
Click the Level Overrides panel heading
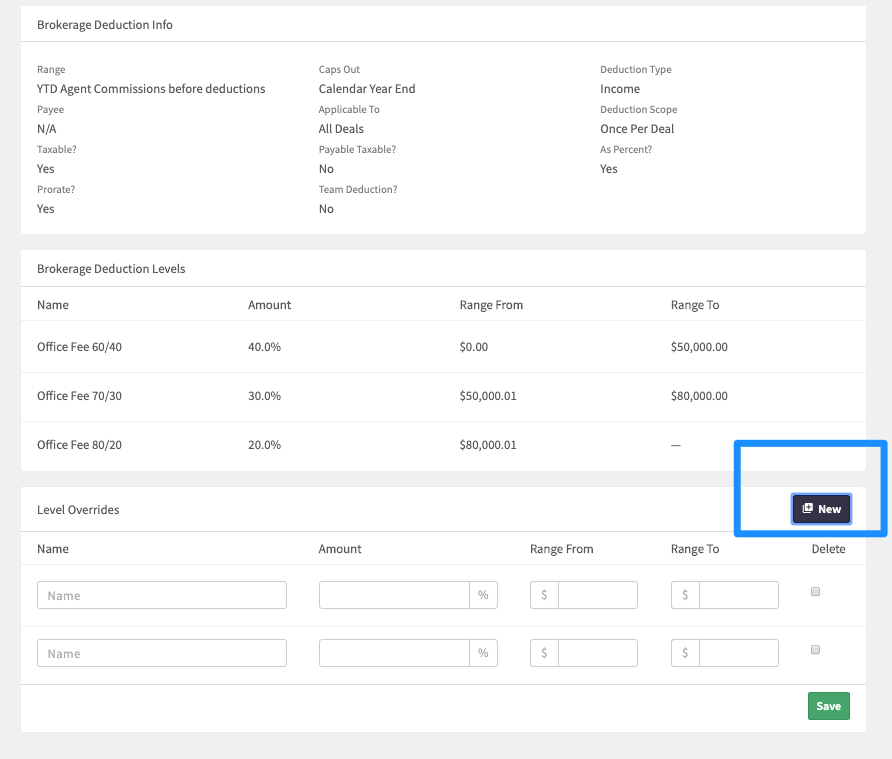[x=78, y=510]
